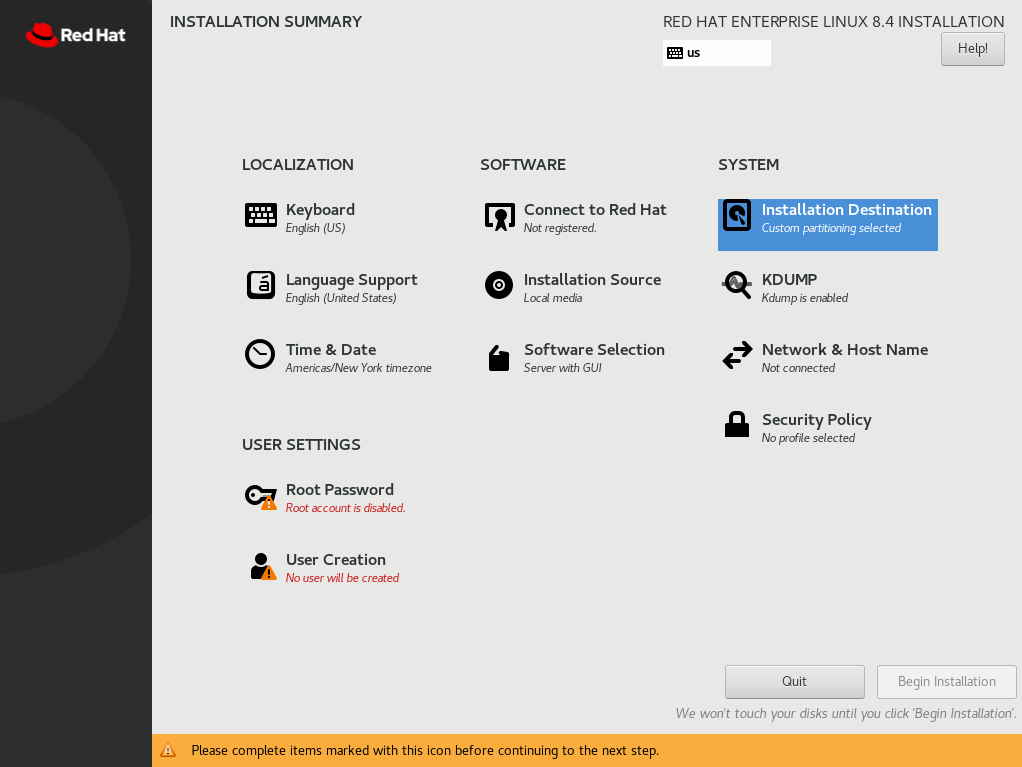Click the us keyboard layout field
Image resolution: width=1022 pixels, height=767 pixels.
[x=716, y=53]
